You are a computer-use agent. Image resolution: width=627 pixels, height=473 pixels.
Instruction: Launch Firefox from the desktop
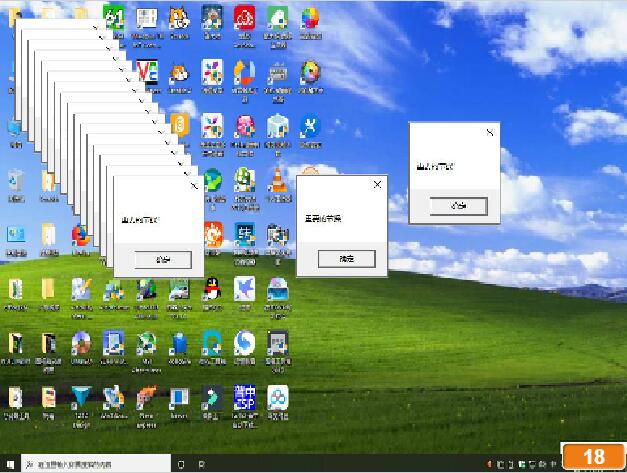80,236
